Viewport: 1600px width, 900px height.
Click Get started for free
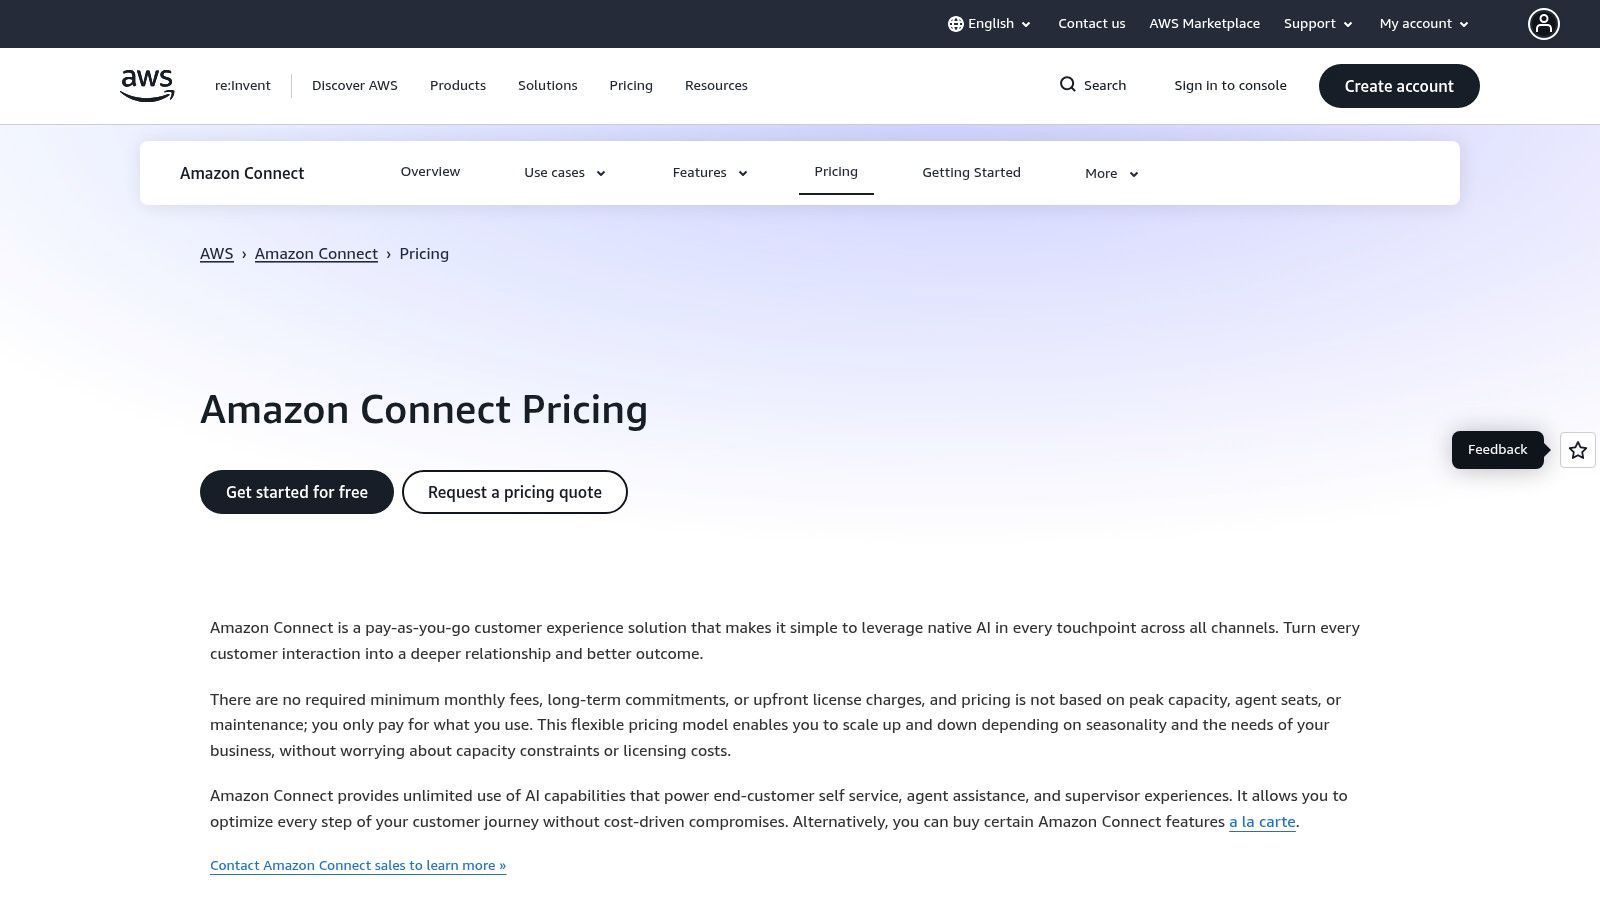(296, 492)
